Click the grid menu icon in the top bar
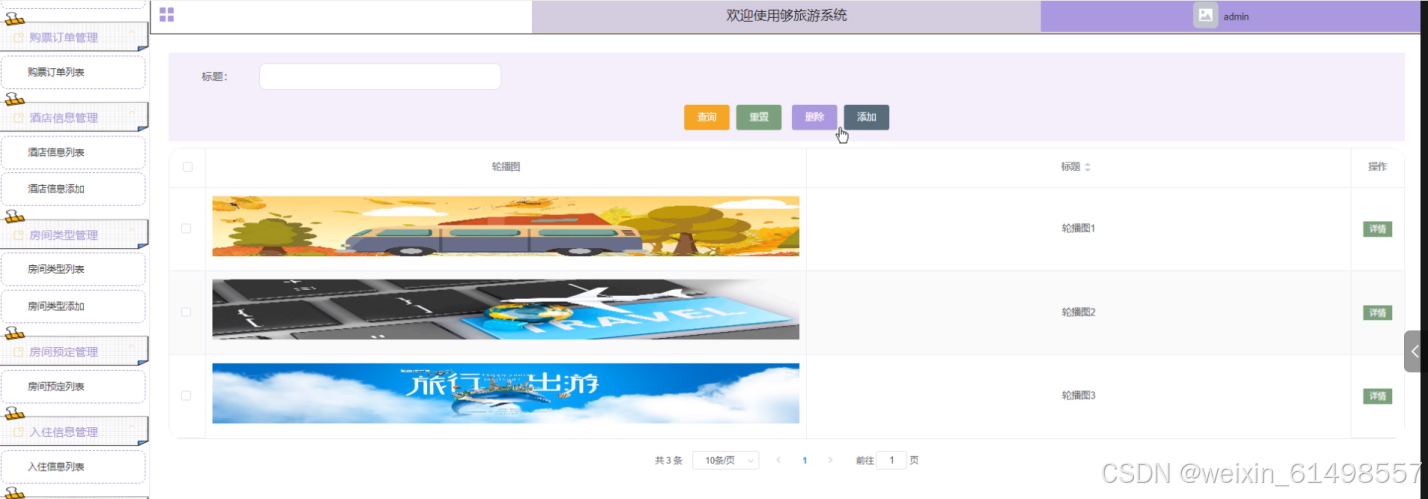The height and width of the screenshot is (499, 1428). pos(167,14)
